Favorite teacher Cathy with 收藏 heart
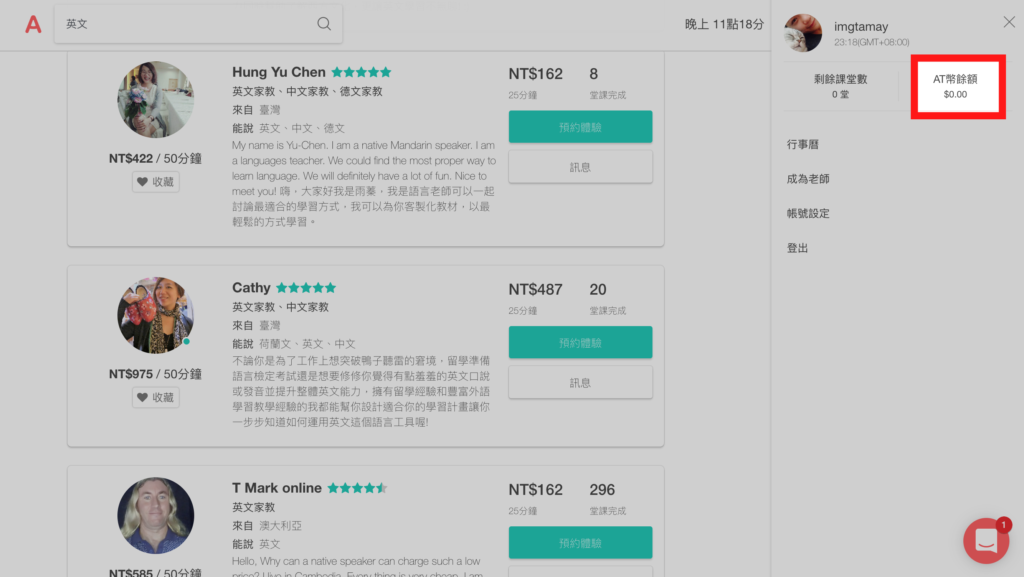The image size is (1024, 577). 155,397
